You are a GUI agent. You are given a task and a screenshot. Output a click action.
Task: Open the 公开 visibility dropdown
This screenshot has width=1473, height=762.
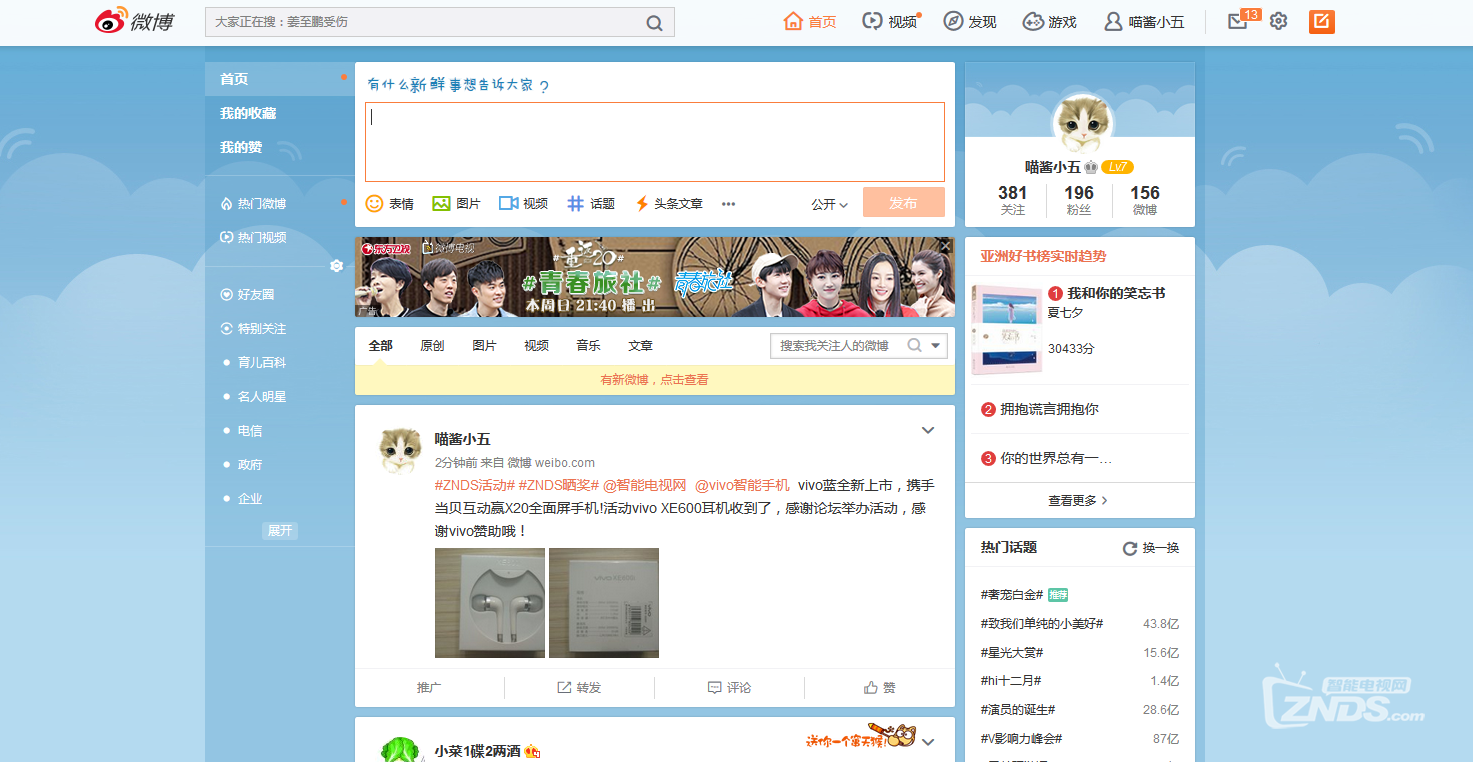[829, 204]
